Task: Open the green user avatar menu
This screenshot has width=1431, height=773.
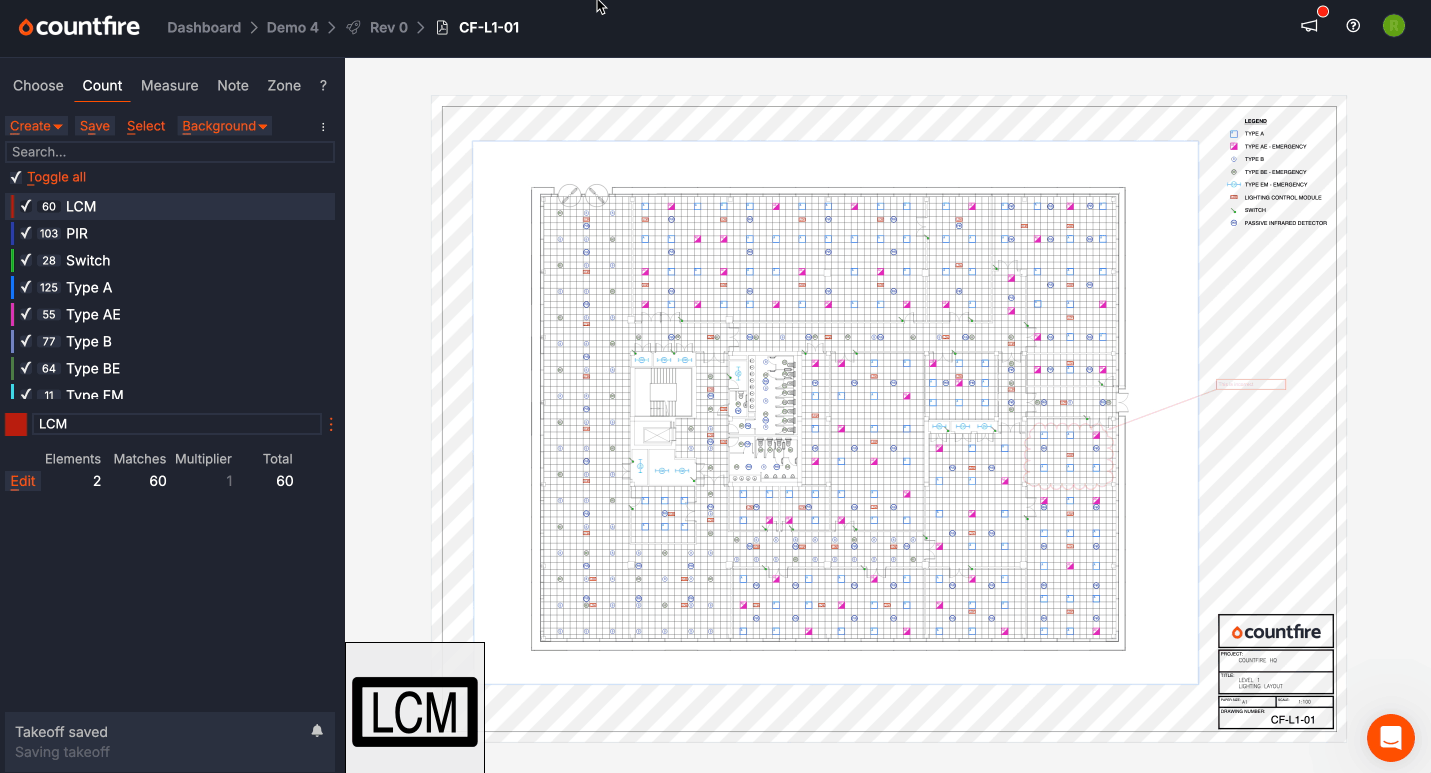Action: (x=1394, y=26)
